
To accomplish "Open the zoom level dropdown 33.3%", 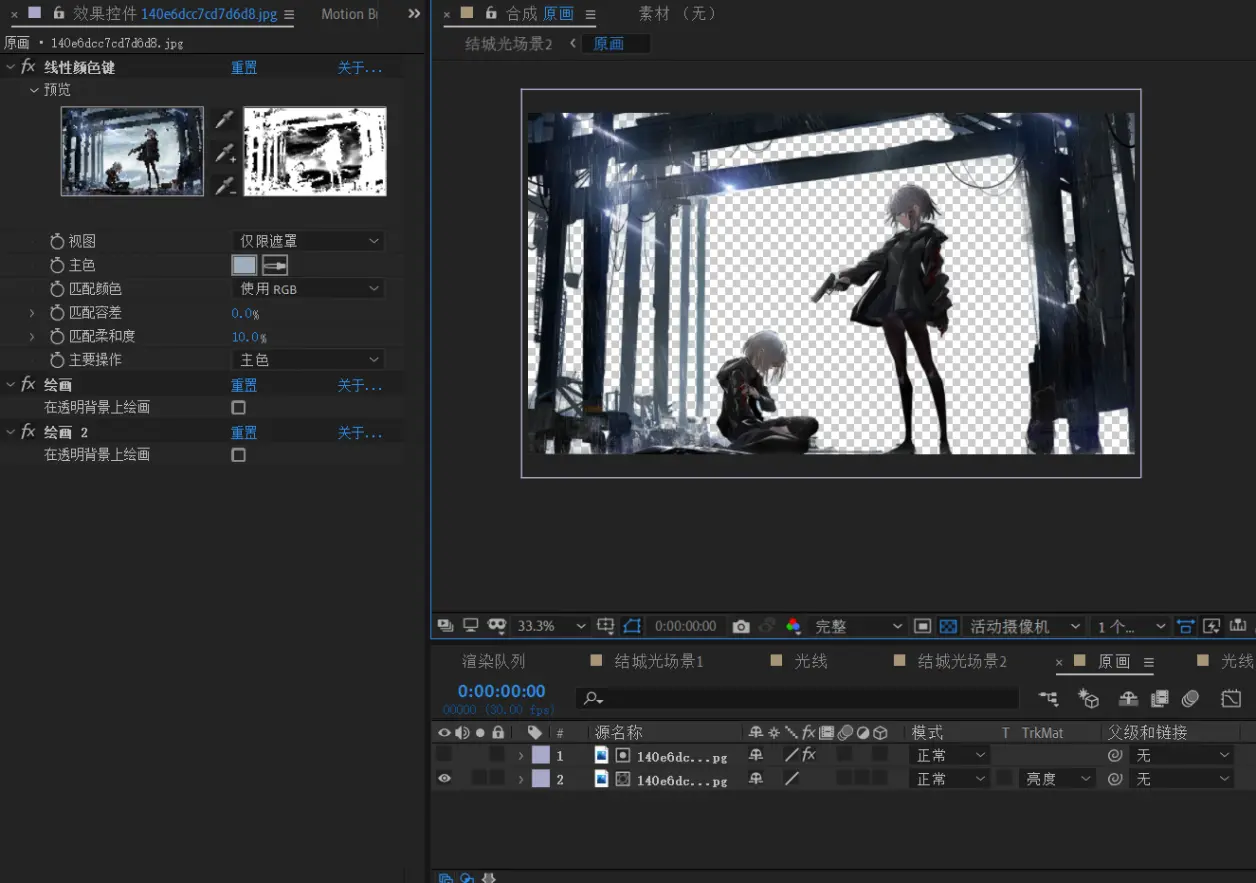I will (x=551, y=626).
